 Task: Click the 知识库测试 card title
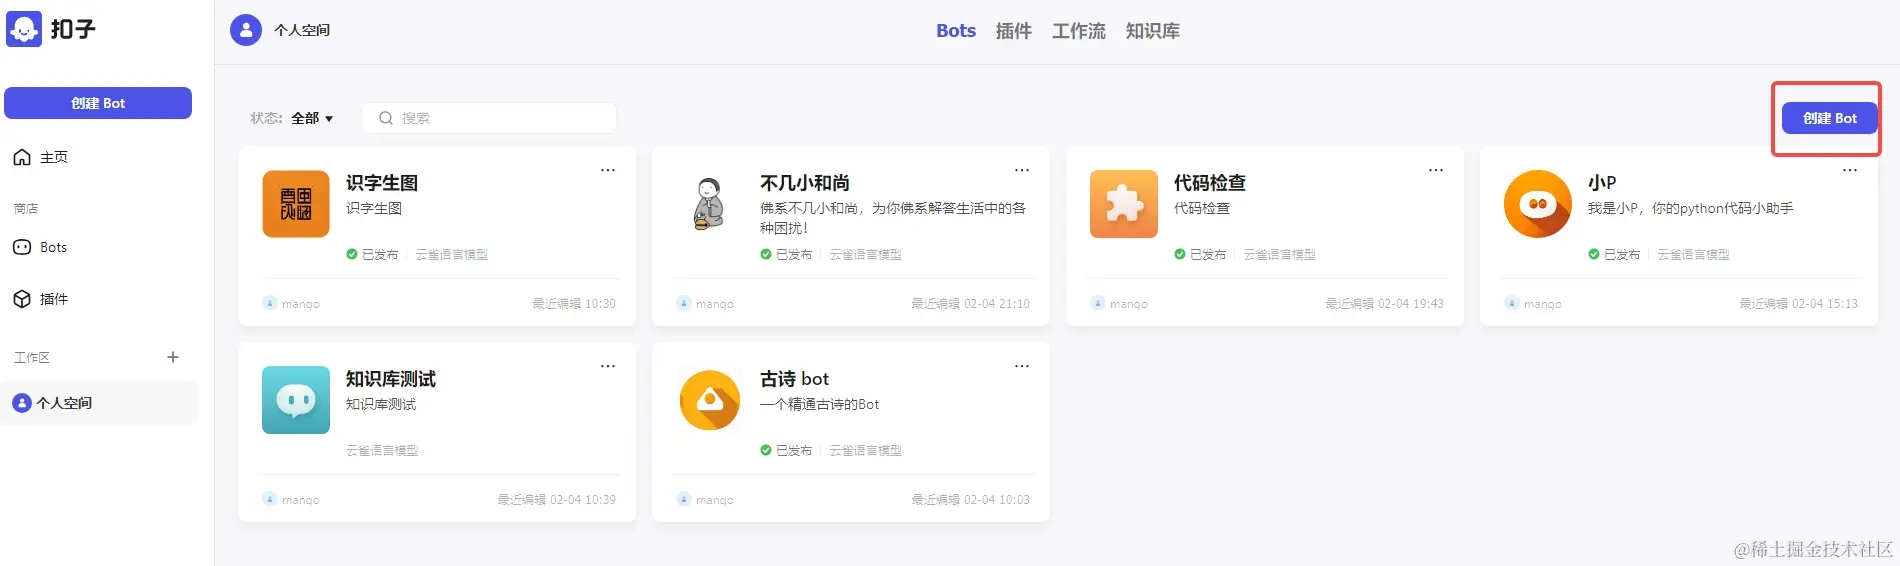pyautogui.click(x=391, y=379)
